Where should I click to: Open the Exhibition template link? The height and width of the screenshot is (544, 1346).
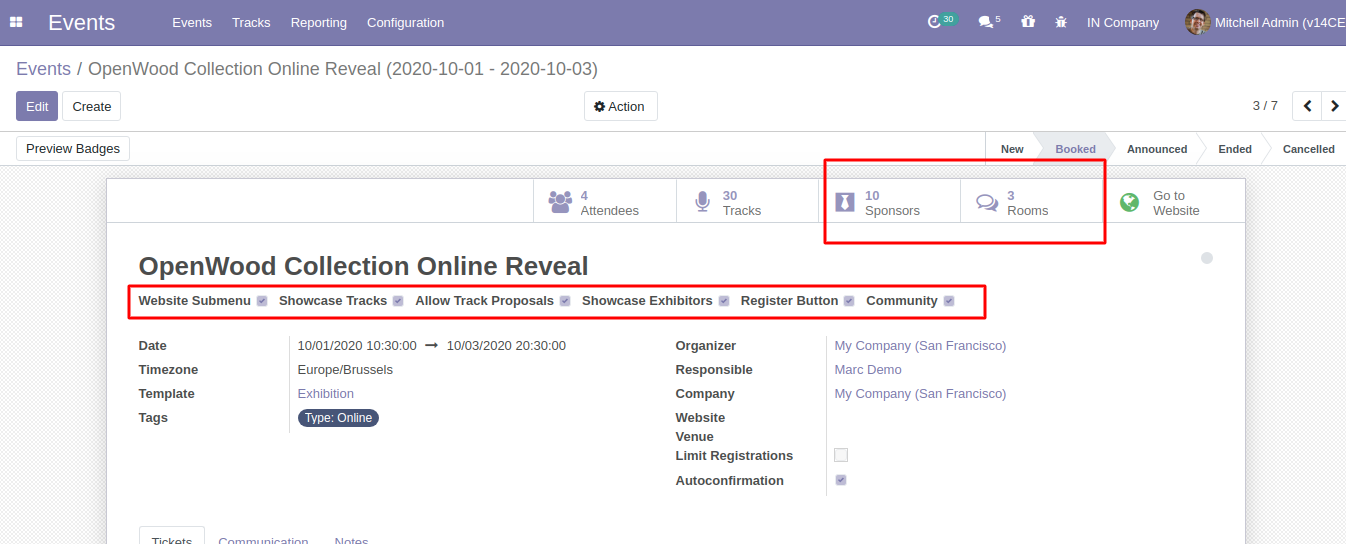tap(326, 394)
